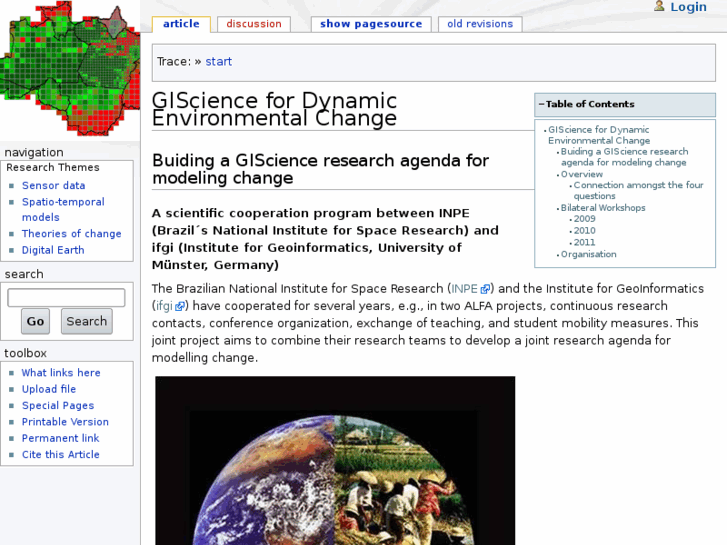Open the old revisions tab

[x=480, y=24]
